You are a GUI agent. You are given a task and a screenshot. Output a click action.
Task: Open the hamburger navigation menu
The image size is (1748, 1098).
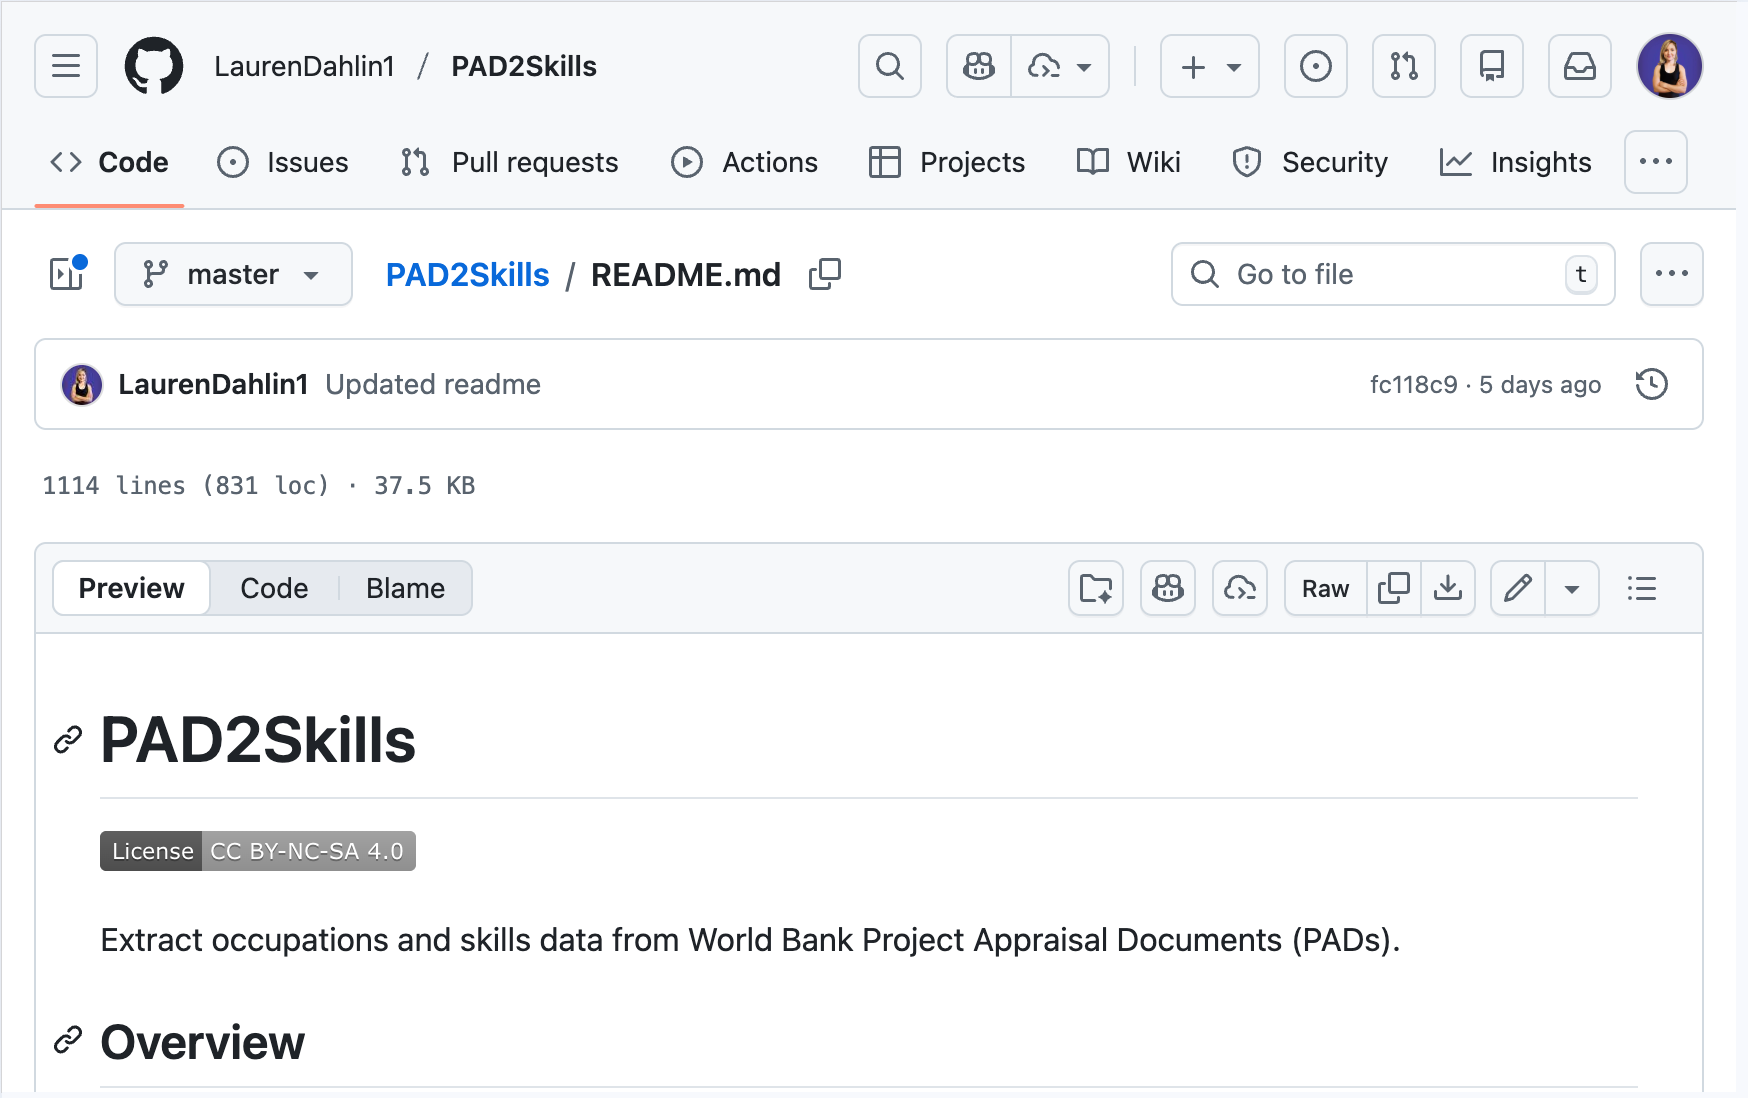[x=66, y=66]
